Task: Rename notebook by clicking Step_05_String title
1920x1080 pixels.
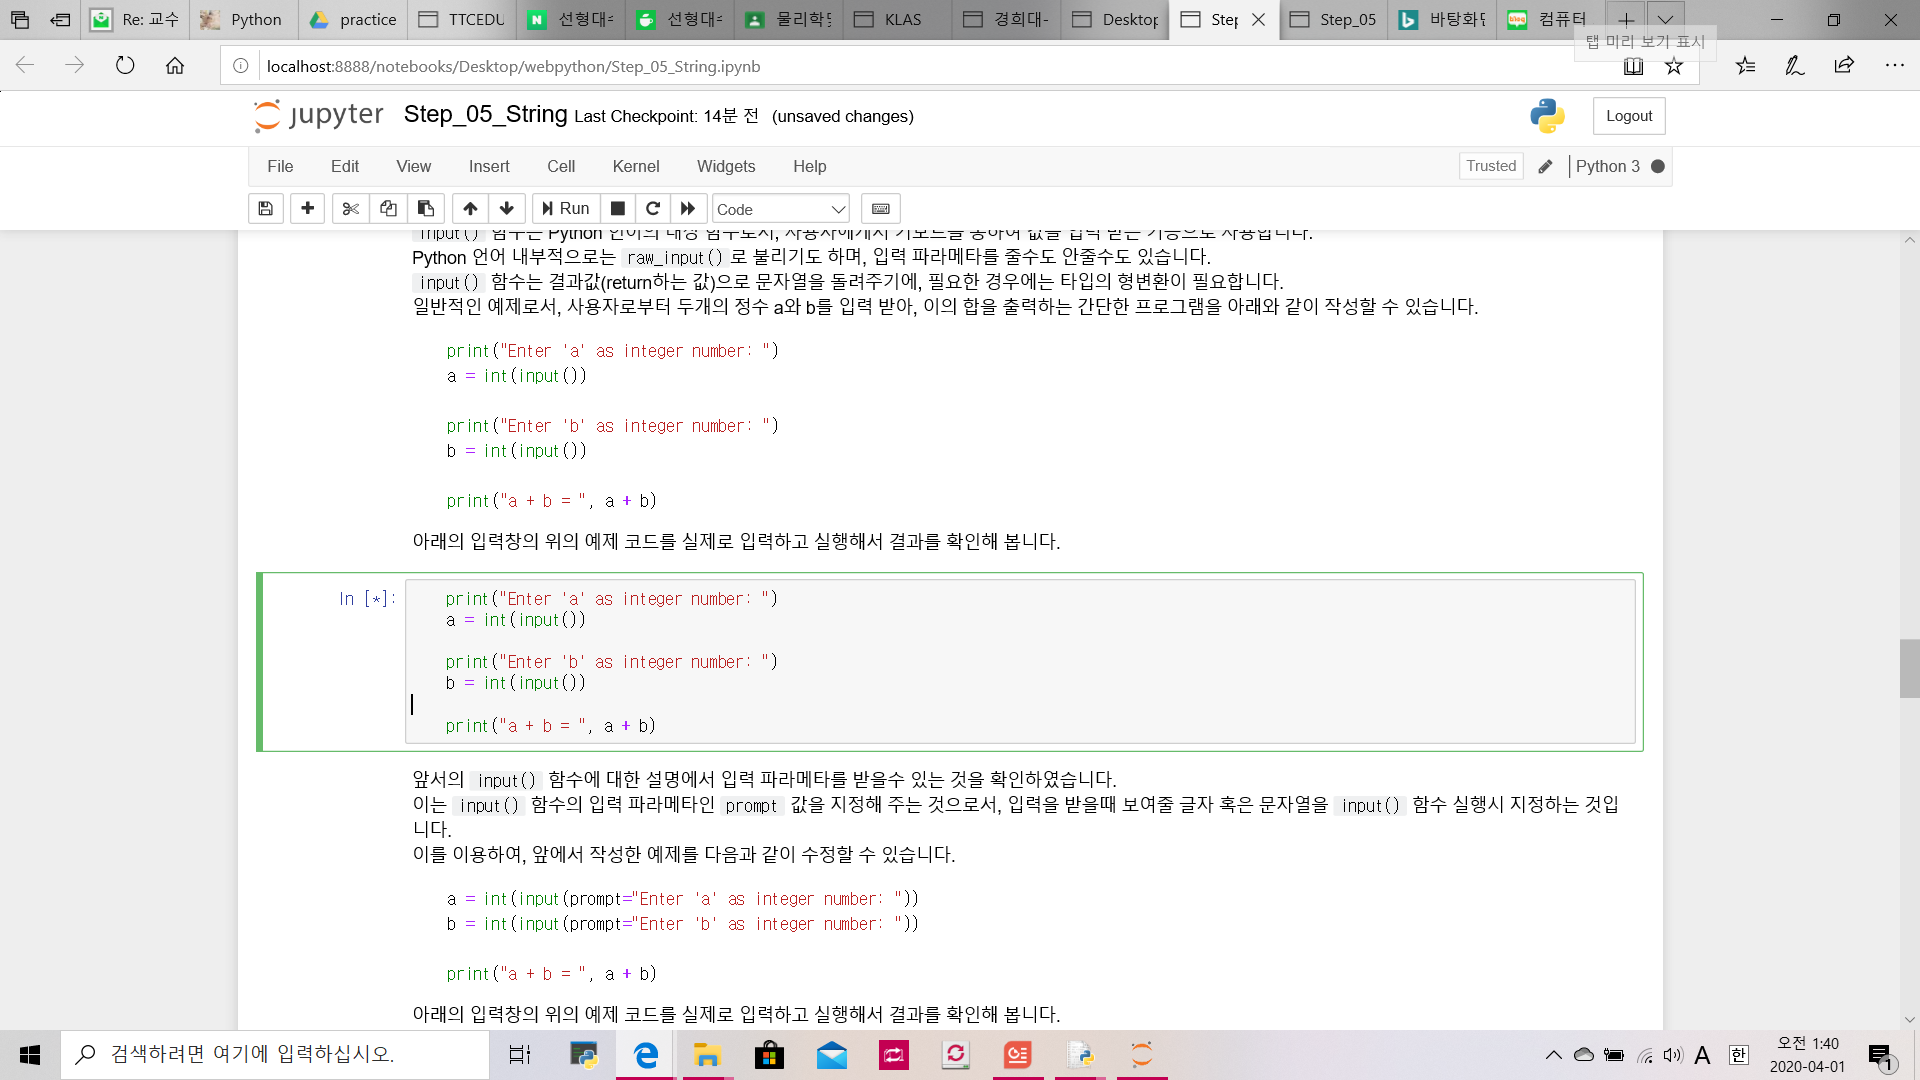Action: point(486,115)
